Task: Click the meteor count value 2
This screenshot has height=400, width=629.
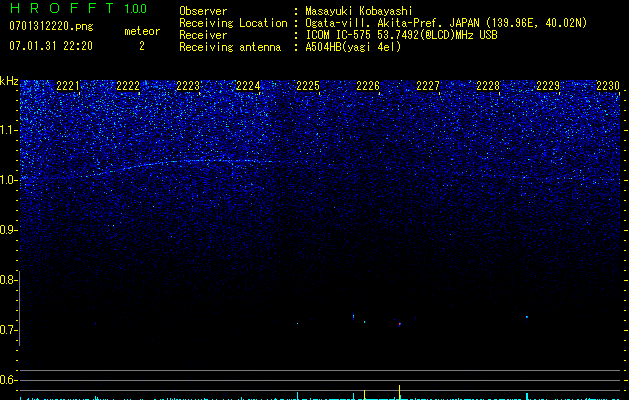Action: coord(142,46)
